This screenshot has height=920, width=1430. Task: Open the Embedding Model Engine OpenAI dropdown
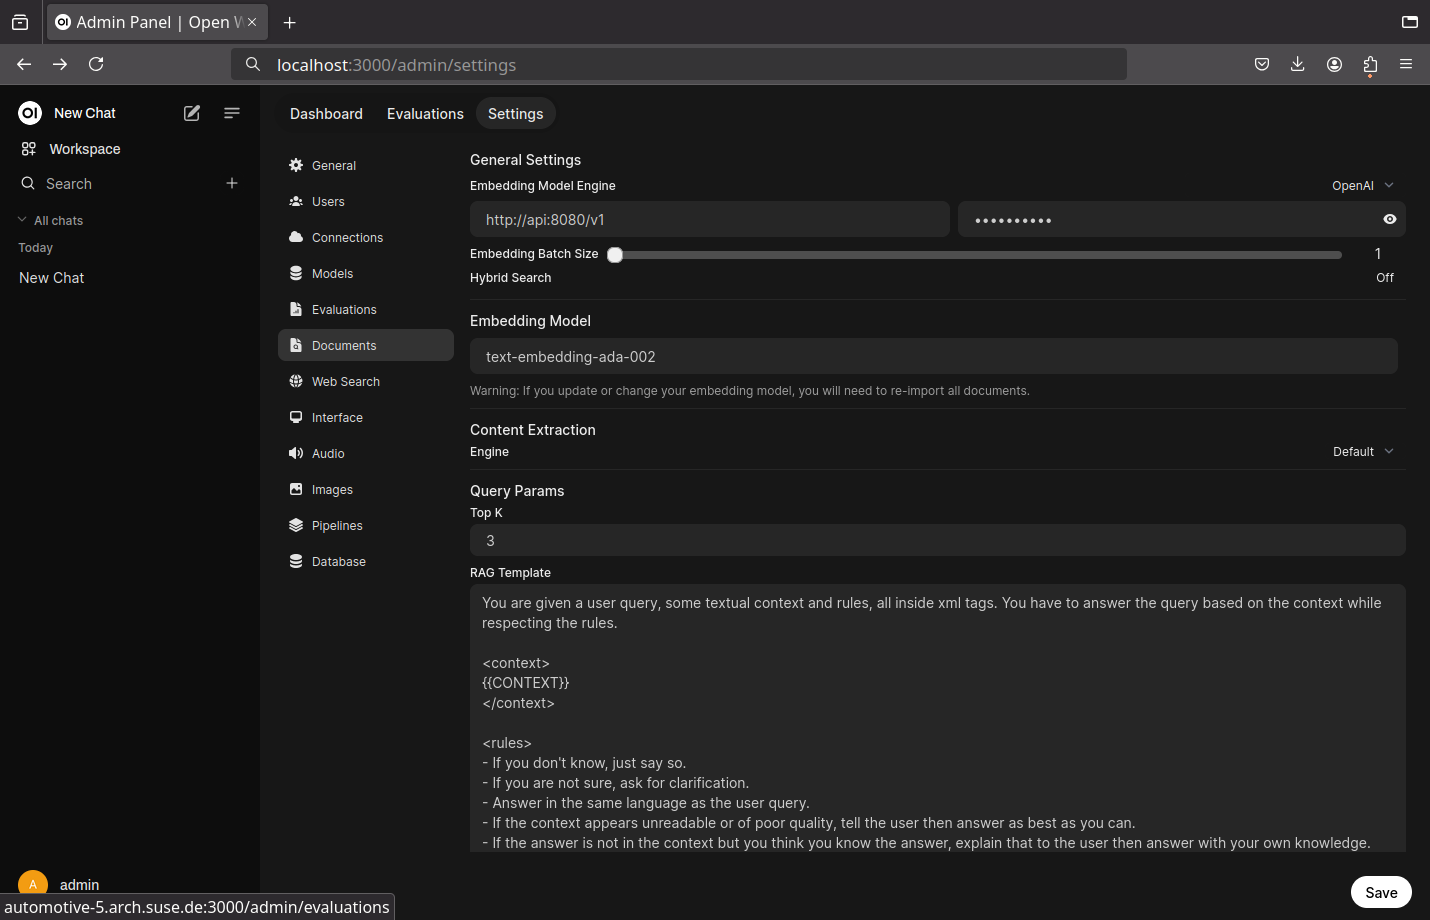[1362, 186]
